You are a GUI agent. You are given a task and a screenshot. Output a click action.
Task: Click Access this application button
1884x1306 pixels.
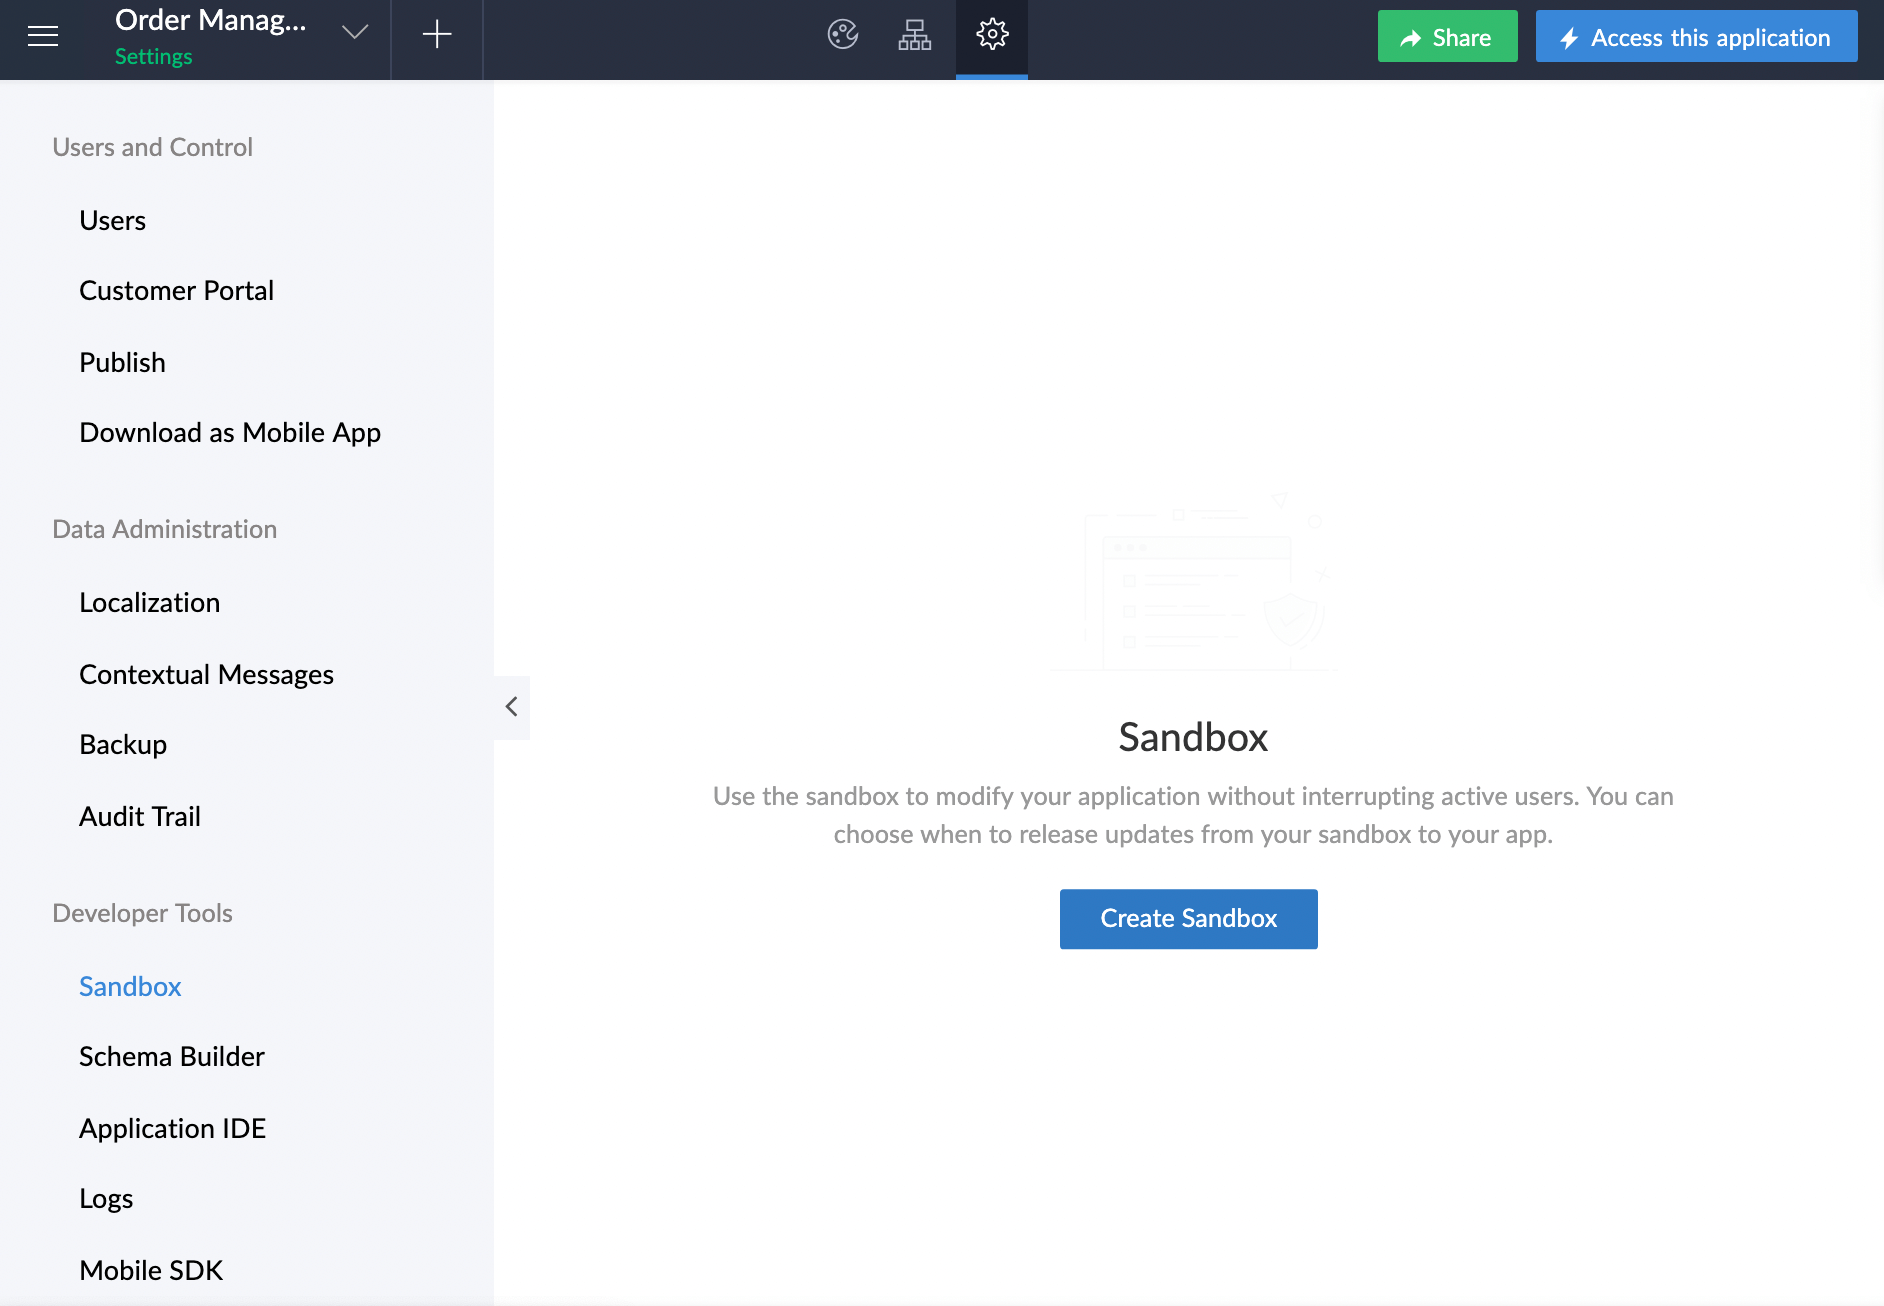click(x=1696, y=37)
